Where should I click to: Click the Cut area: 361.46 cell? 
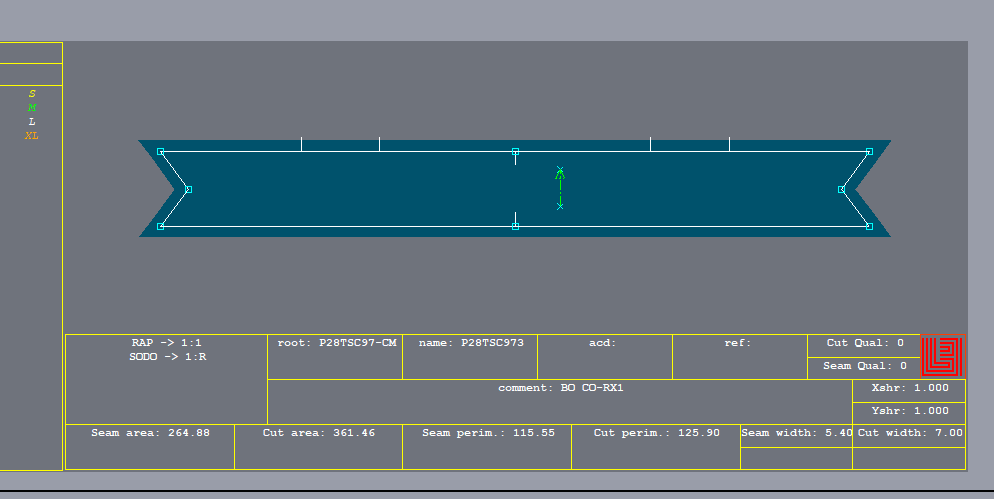click(x=318, y=447)
